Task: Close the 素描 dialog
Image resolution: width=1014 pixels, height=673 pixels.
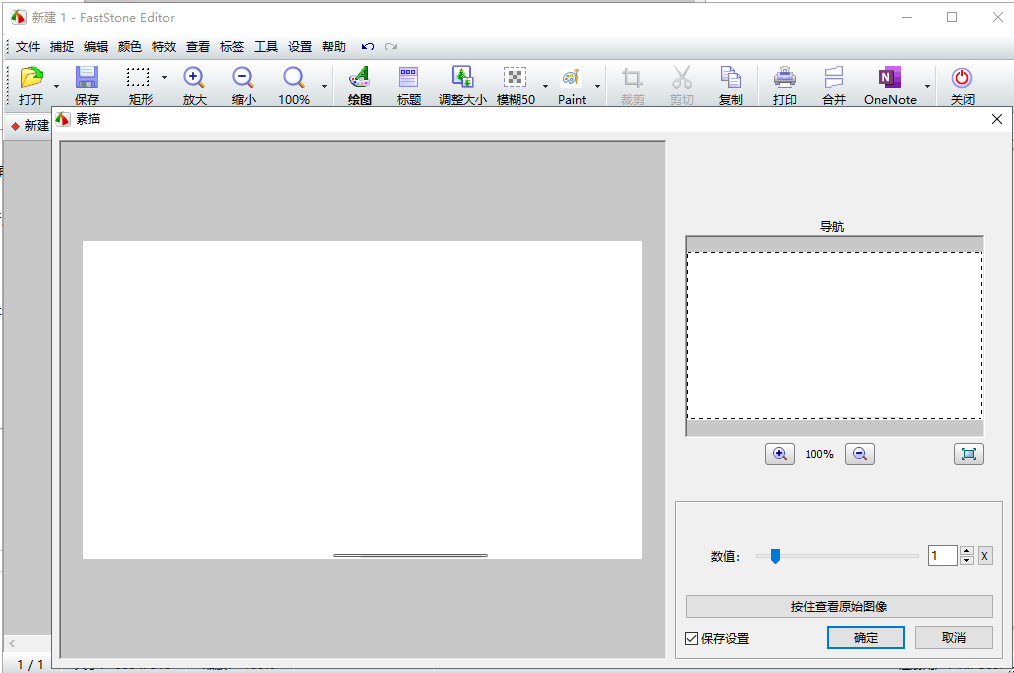Action: coord(997,119)
